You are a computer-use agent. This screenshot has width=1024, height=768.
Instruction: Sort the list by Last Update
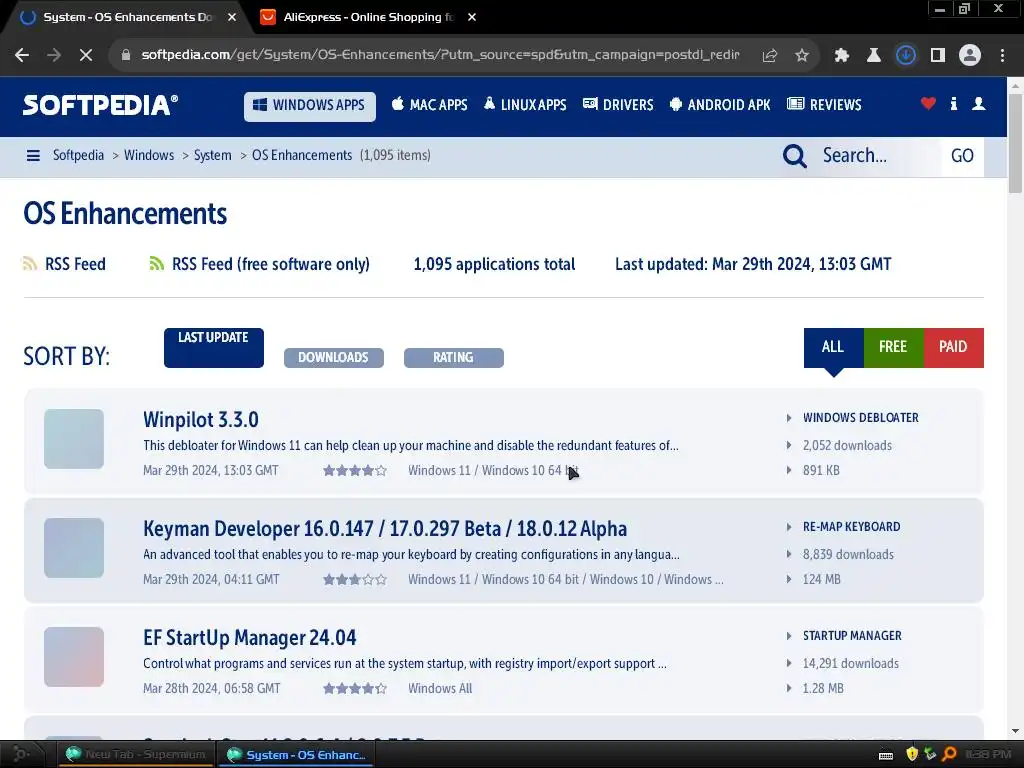(214, 347)
